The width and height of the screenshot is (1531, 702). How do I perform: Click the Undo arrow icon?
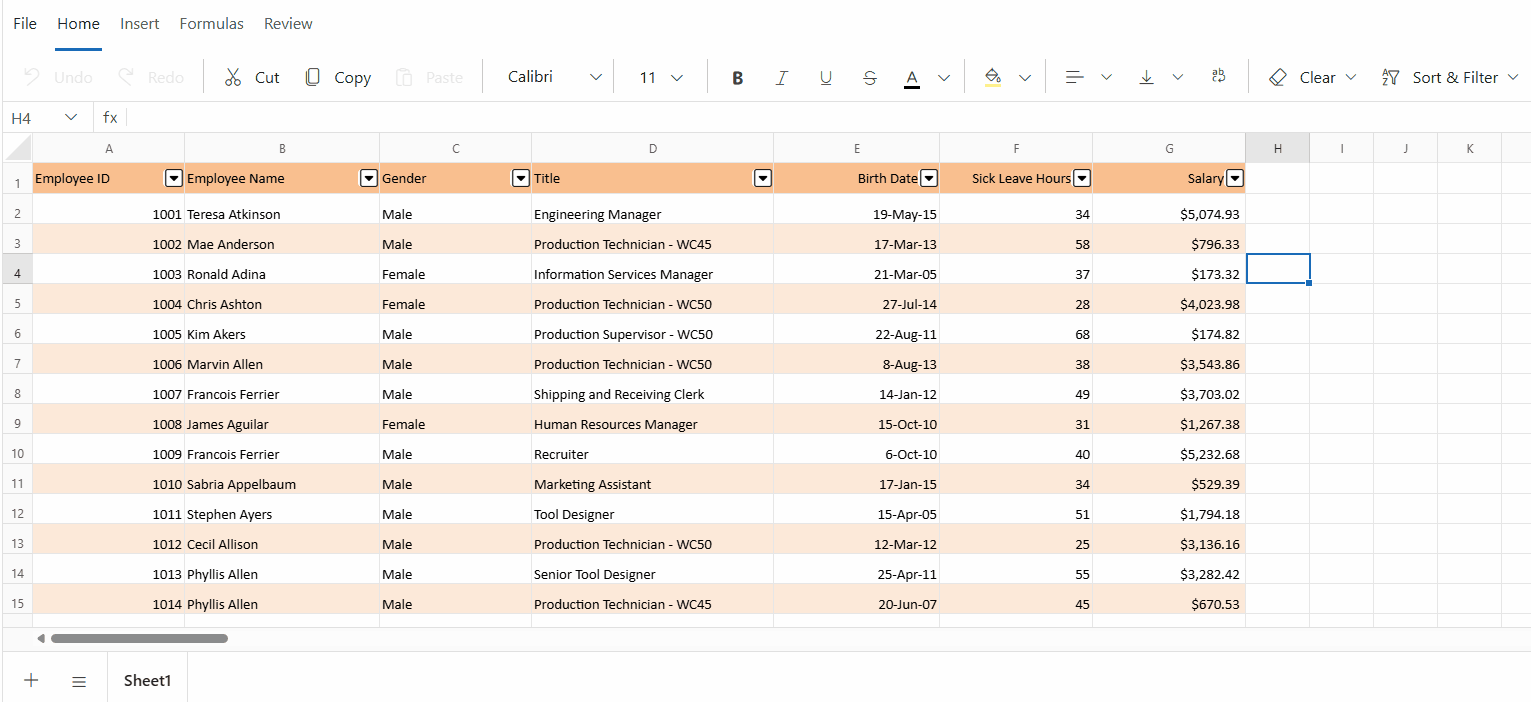tap(32, 77)
